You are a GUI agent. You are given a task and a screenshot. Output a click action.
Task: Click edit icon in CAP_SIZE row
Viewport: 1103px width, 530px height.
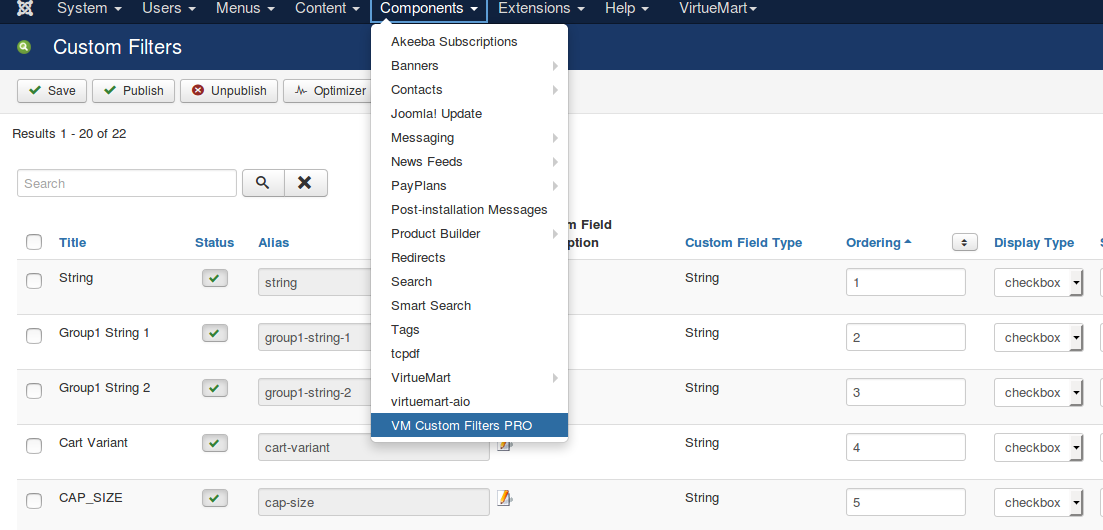click(504, 498)
